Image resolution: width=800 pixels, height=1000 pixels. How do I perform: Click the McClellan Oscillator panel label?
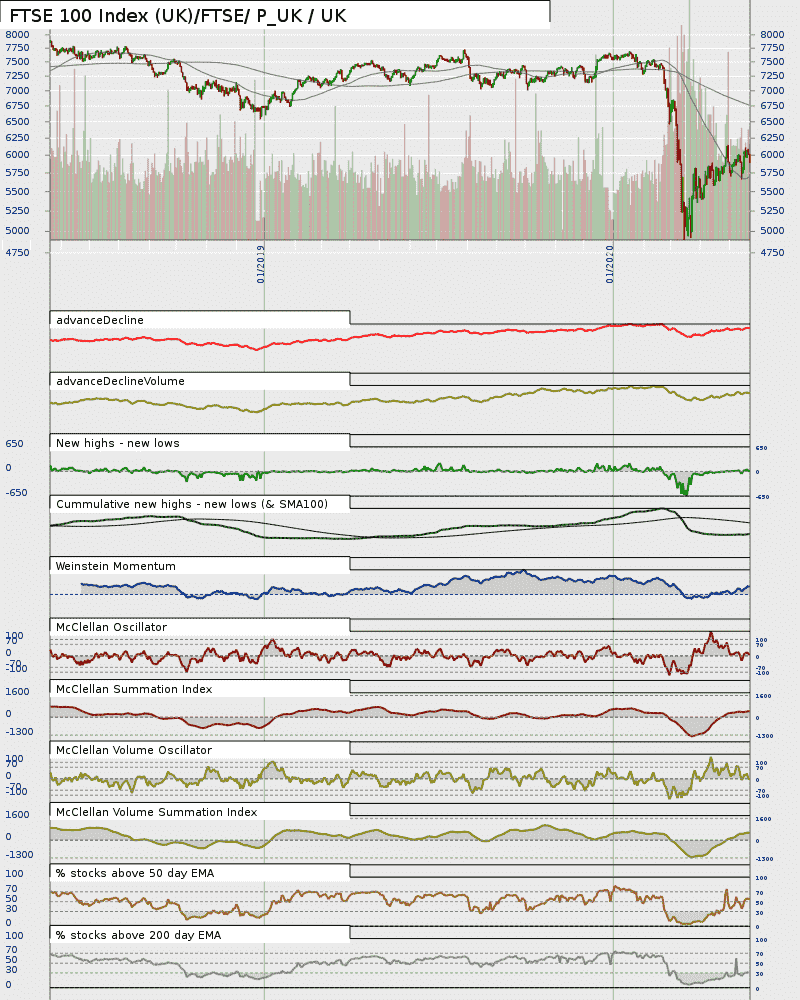pos(111,628)
